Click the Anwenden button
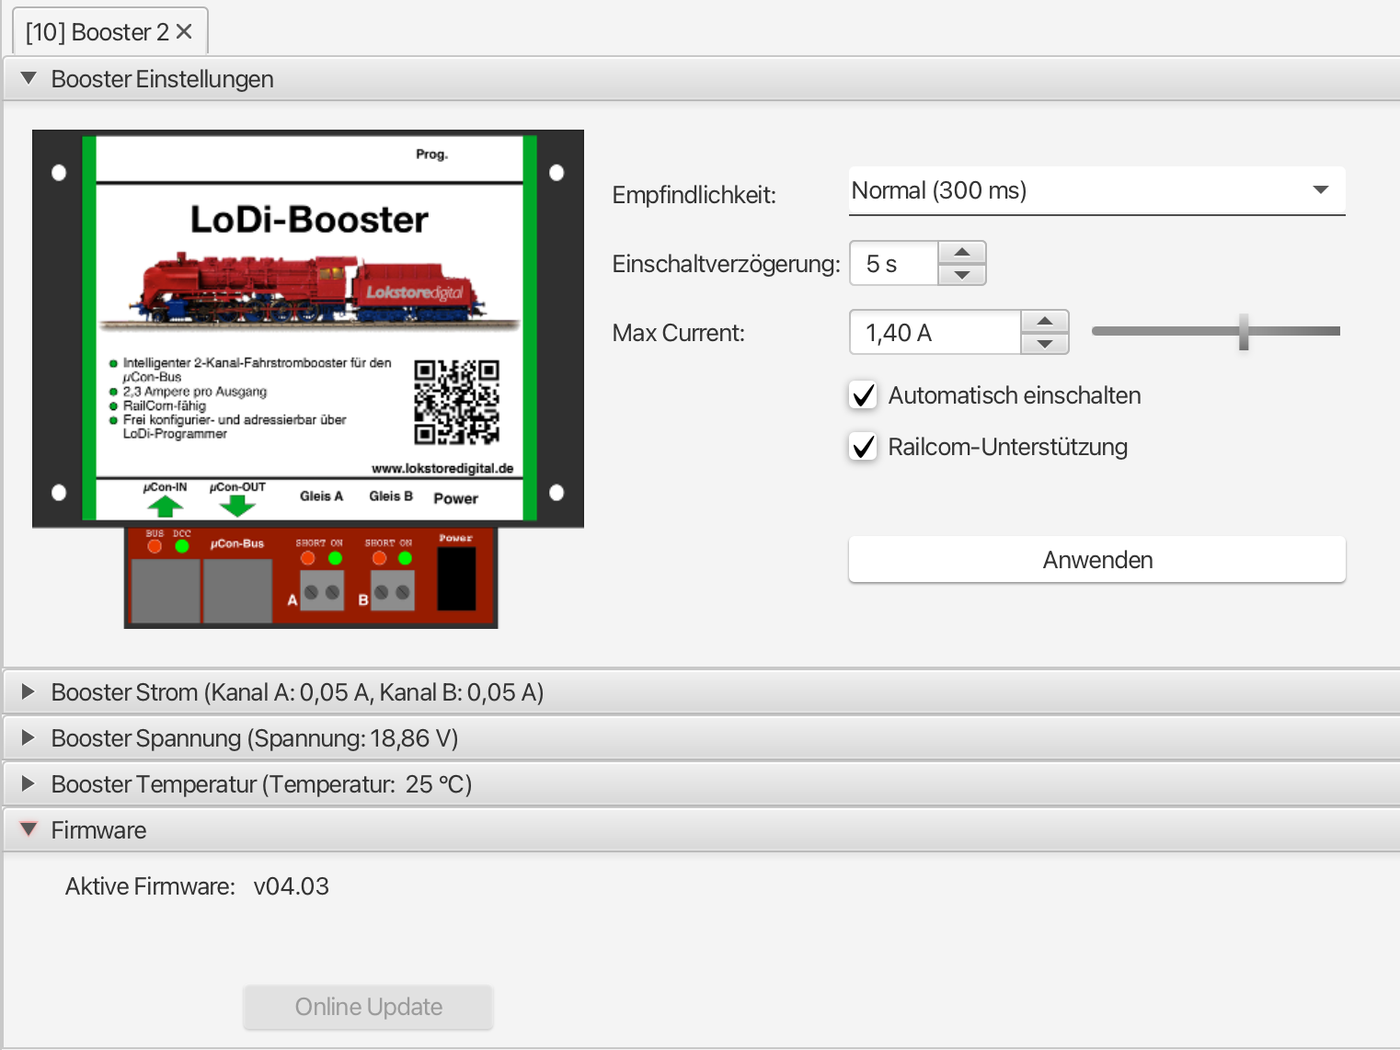Viewport: 1400px width, 1050px height. coord(1097,560)
